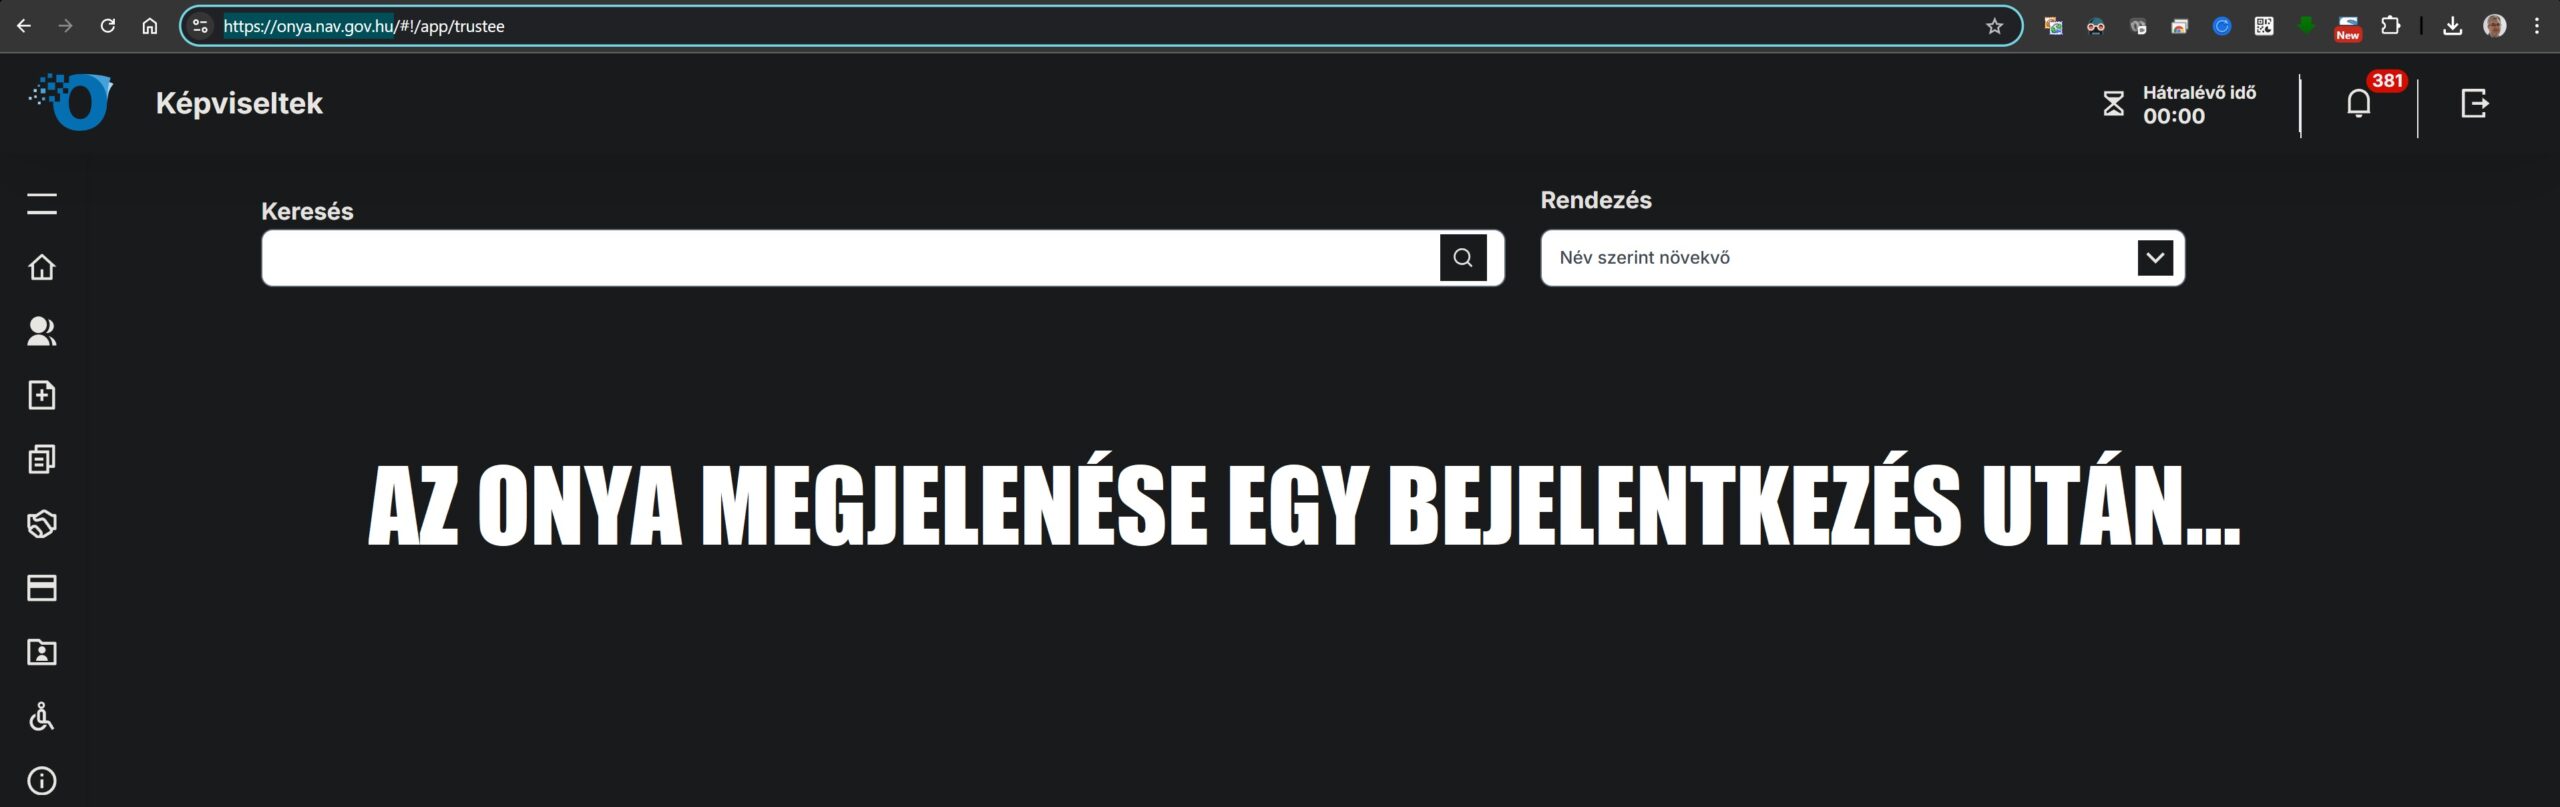2560x807 pixels.
Task: Bookmark page with the star icon
Action: [x=1994, y=26]
